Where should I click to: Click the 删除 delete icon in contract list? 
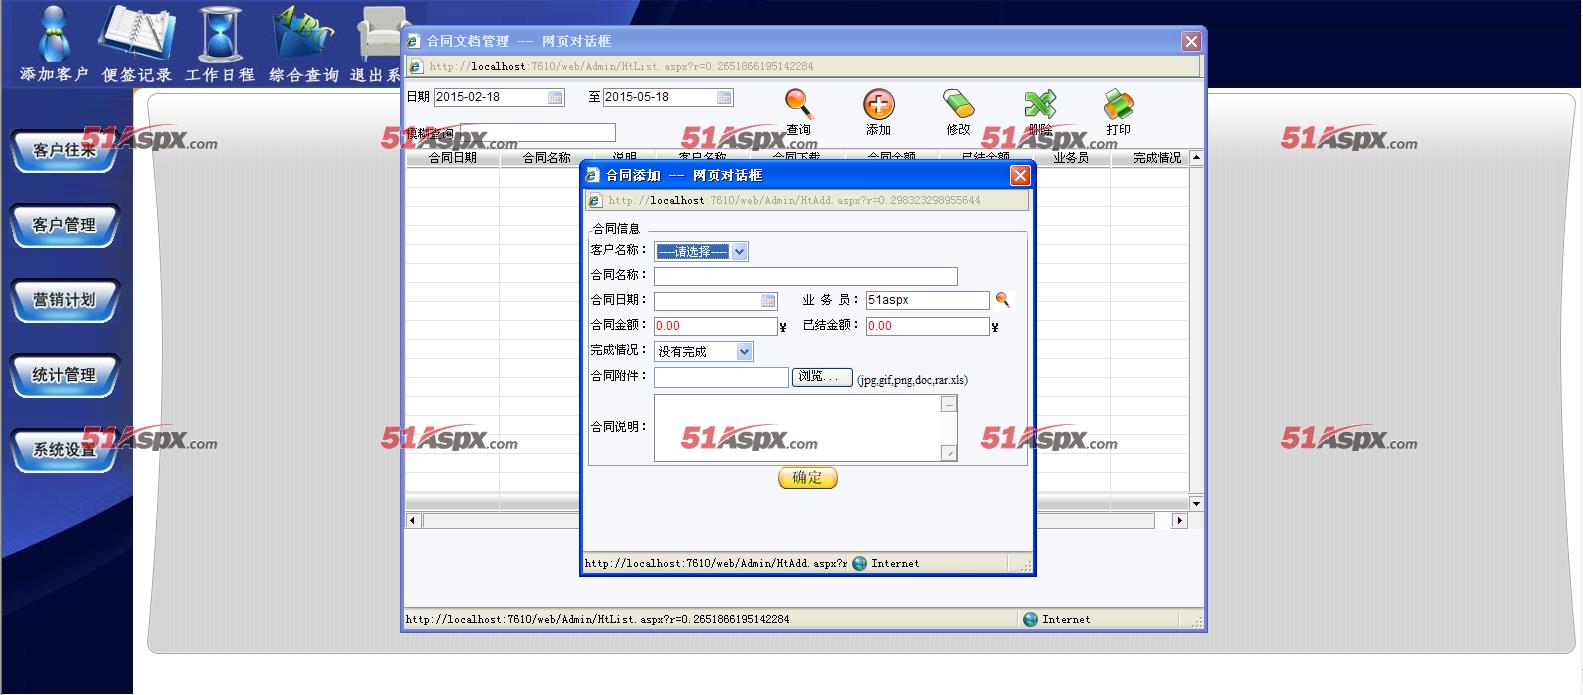point(1040,112)
